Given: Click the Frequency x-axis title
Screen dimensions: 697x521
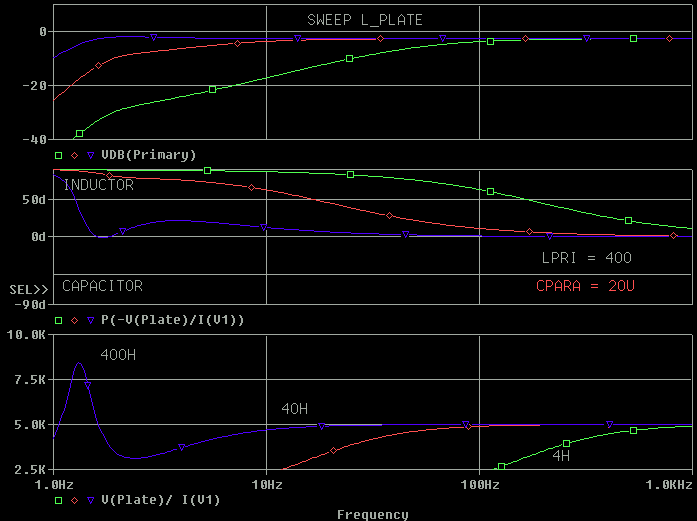Looking at the screenshot, I should 372,514.
